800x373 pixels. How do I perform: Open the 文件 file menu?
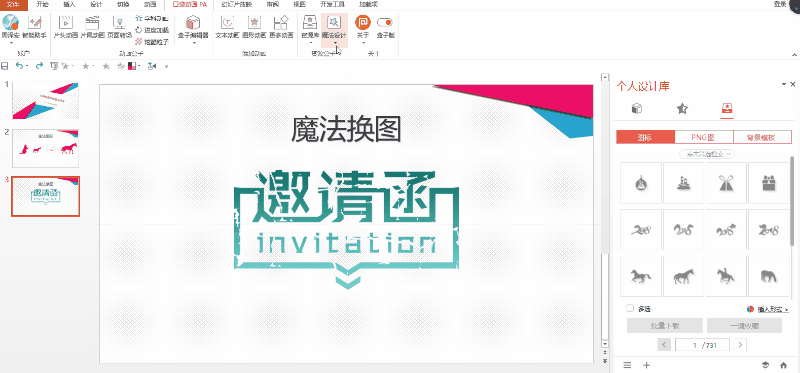click(x=12, y=4)
